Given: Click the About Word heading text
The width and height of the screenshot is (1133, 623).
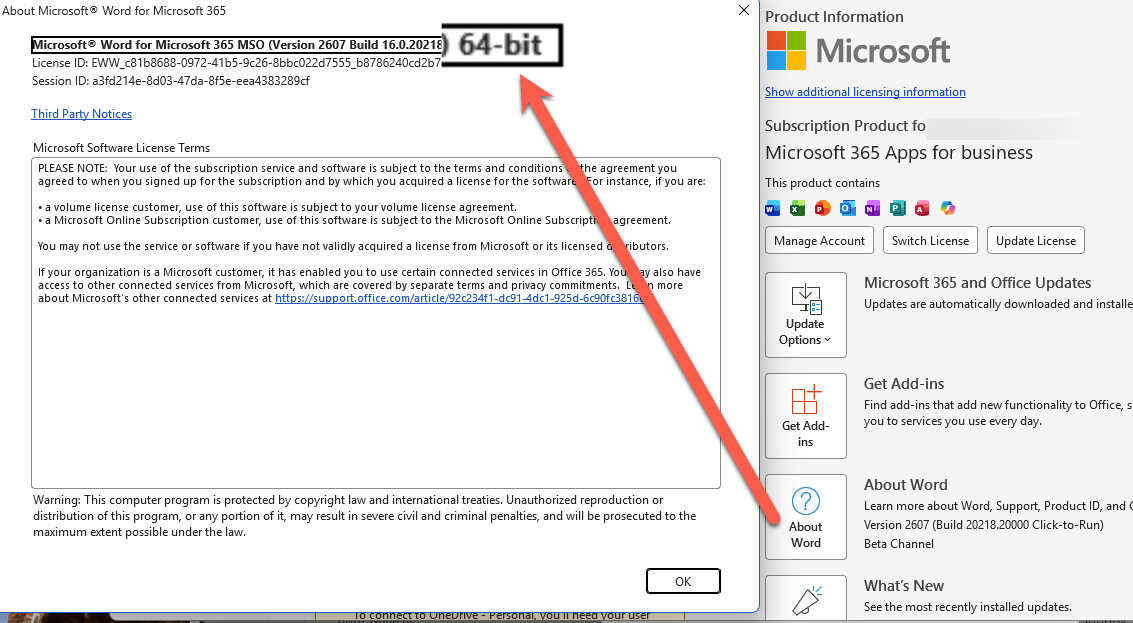Looking at the screenshot, I should point(905,485).
